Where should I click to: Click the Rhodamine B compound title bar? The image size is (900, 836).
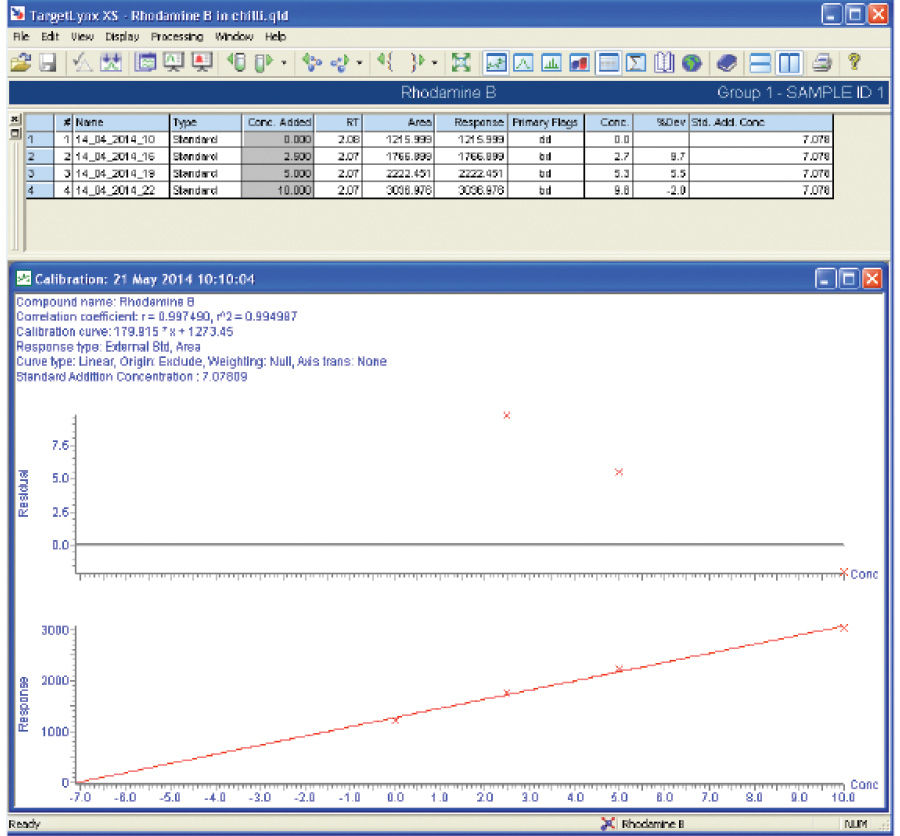coord(448,92)
